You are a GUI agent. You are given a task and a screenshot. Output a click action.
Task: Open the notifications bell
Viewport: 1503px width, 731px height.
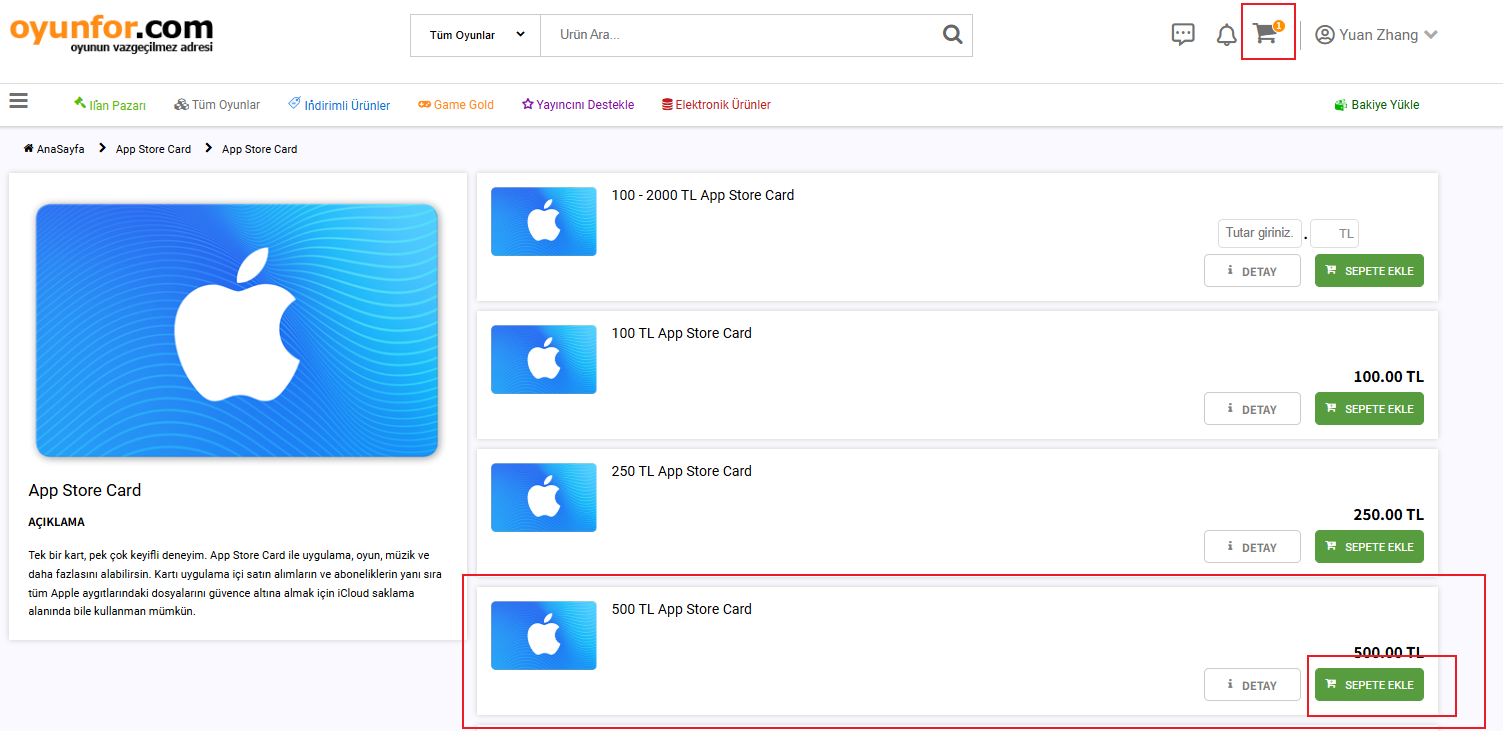coord(1226,35)
